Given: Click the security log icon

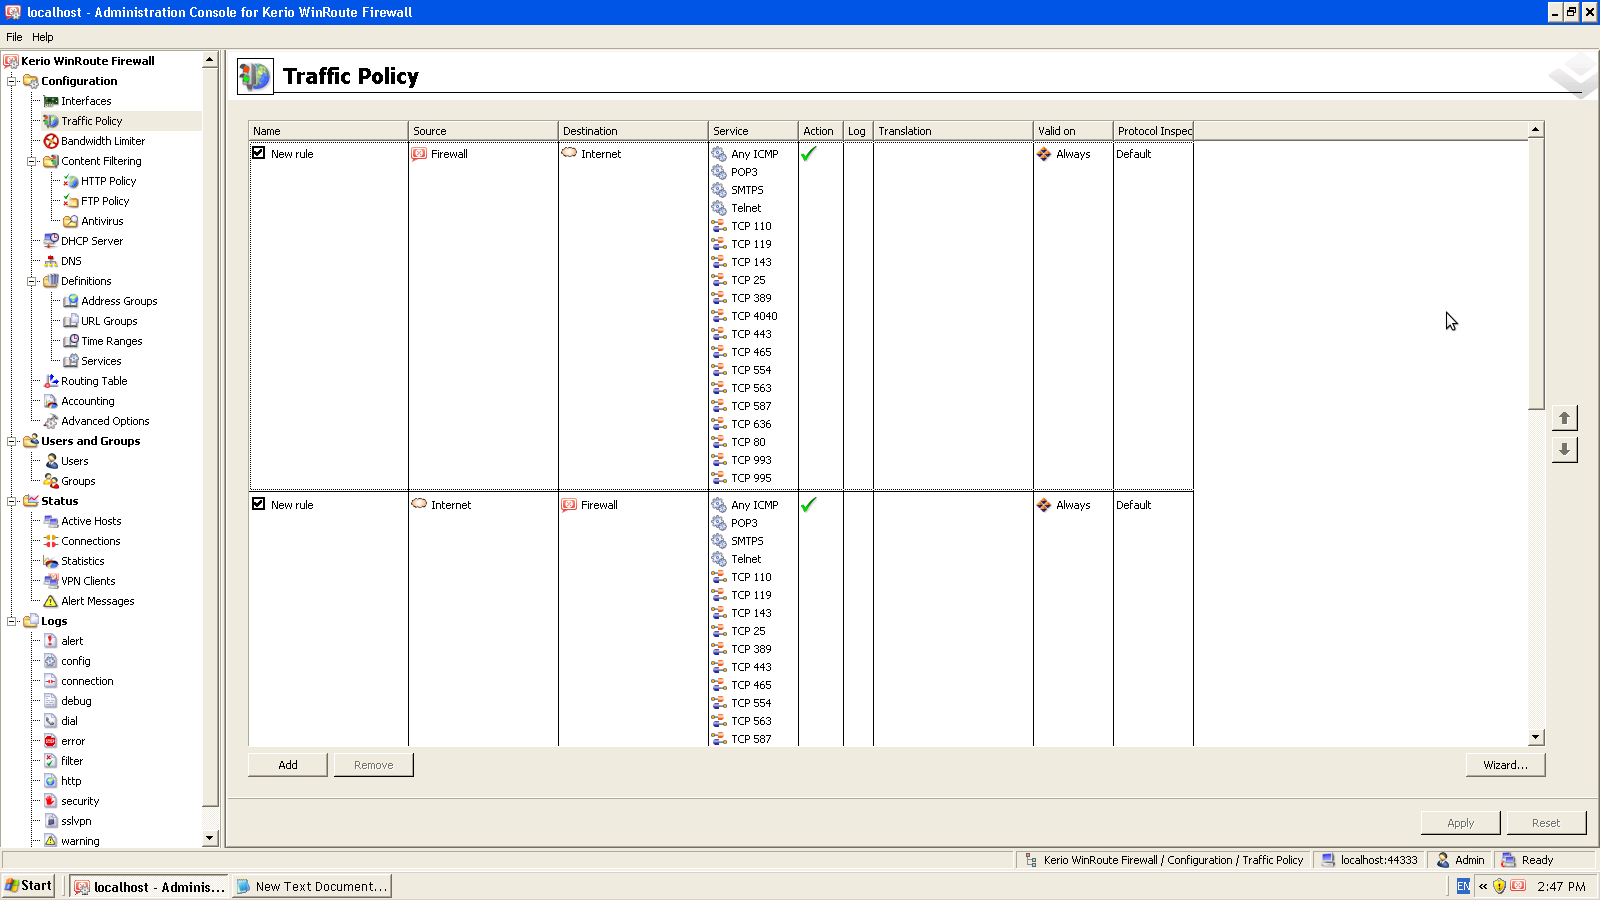Looking at the screenshot, I should [x=51, y=801].
